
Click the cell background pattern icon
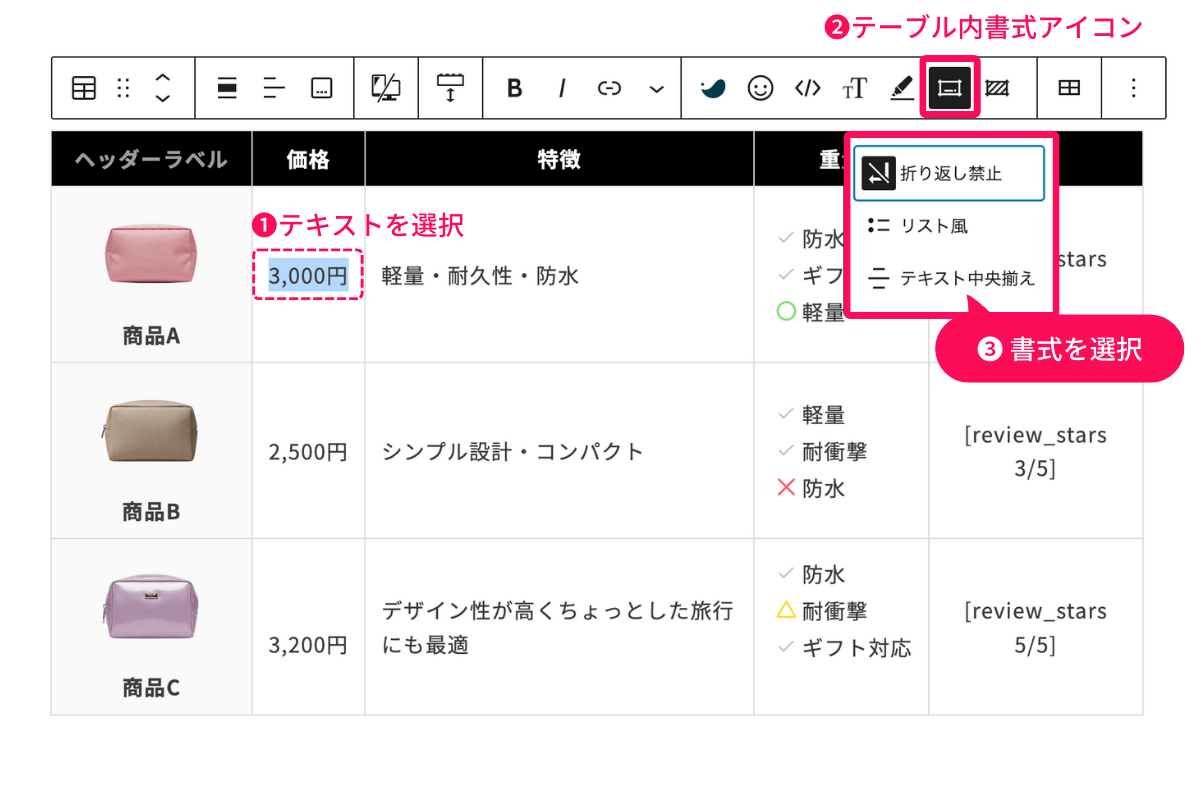click(x=995, y=88)
